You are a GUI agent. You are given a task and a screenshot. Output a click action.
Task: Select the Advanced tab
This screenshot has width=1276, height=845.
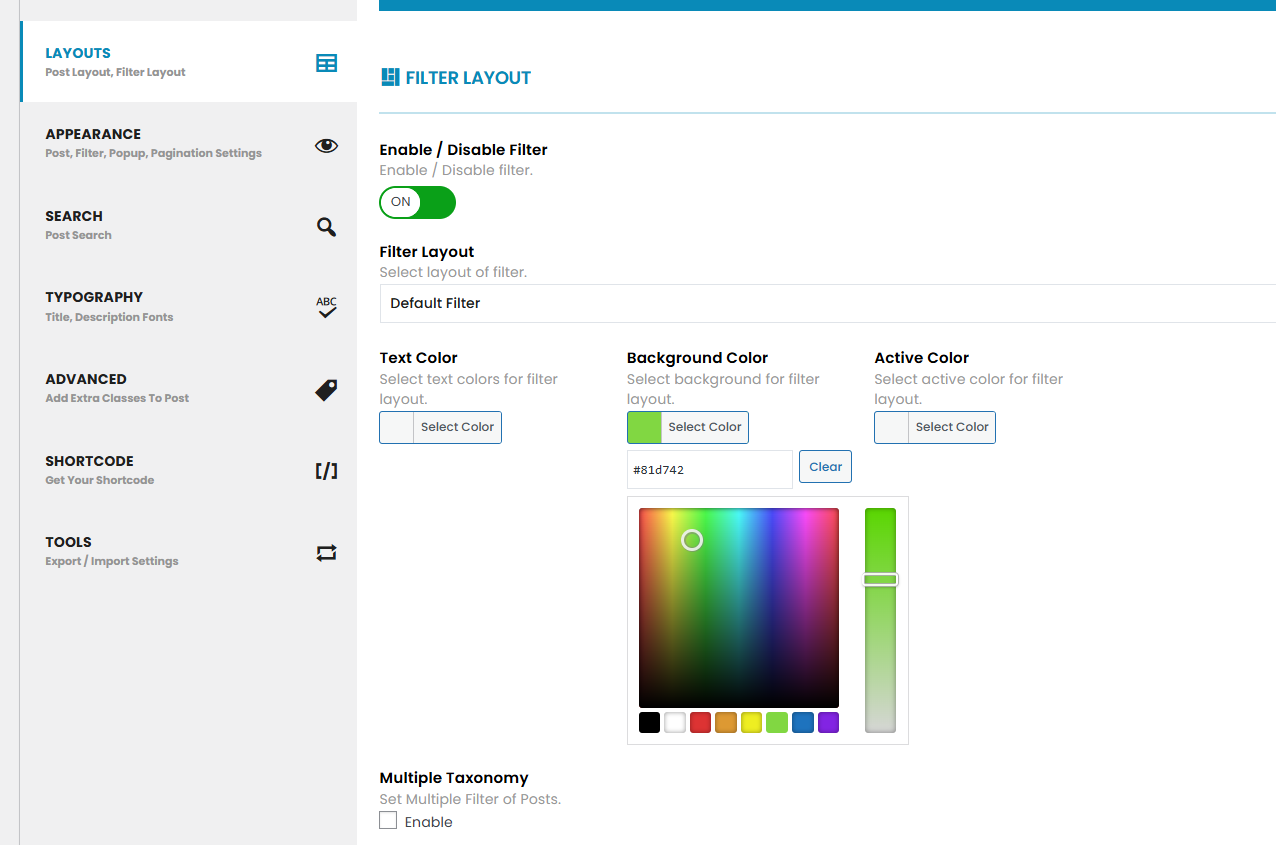[188, 388]
